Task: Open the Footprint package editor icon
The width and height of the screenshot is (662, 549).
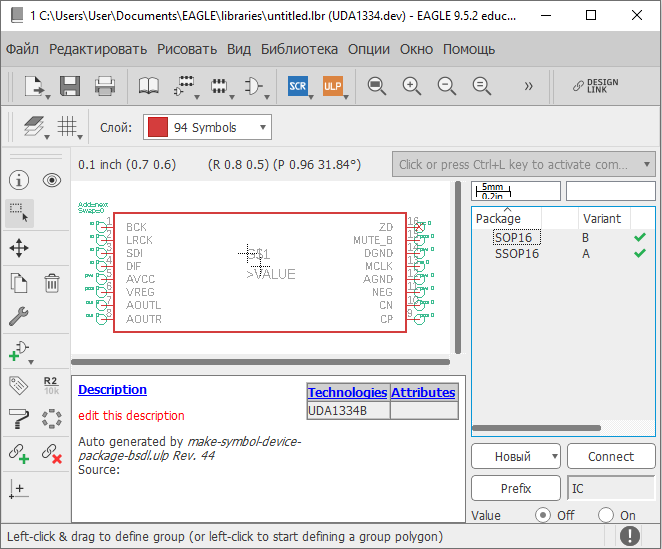Action: [x=219, y=86]
